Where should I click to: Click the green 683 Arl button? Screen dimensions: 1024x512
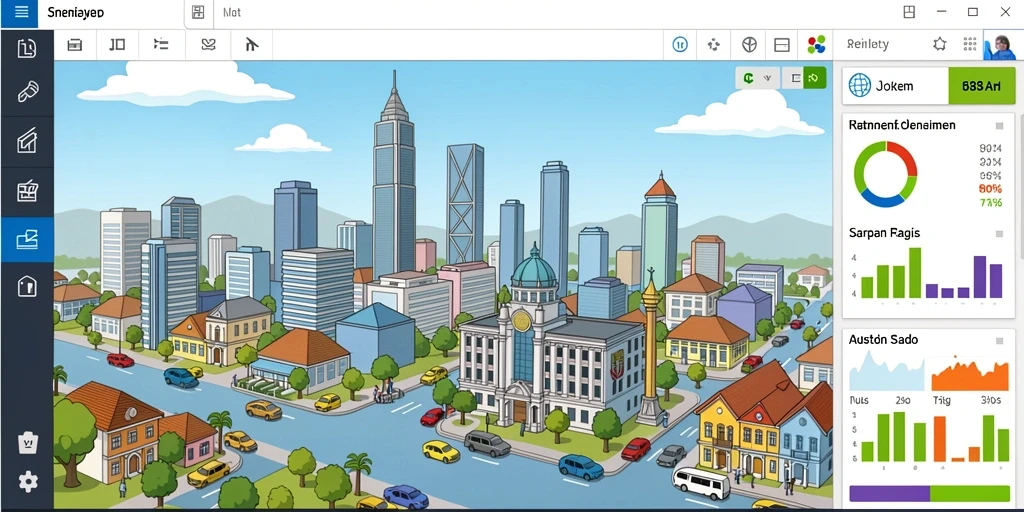pyautogui.click(x=982, y=86)
